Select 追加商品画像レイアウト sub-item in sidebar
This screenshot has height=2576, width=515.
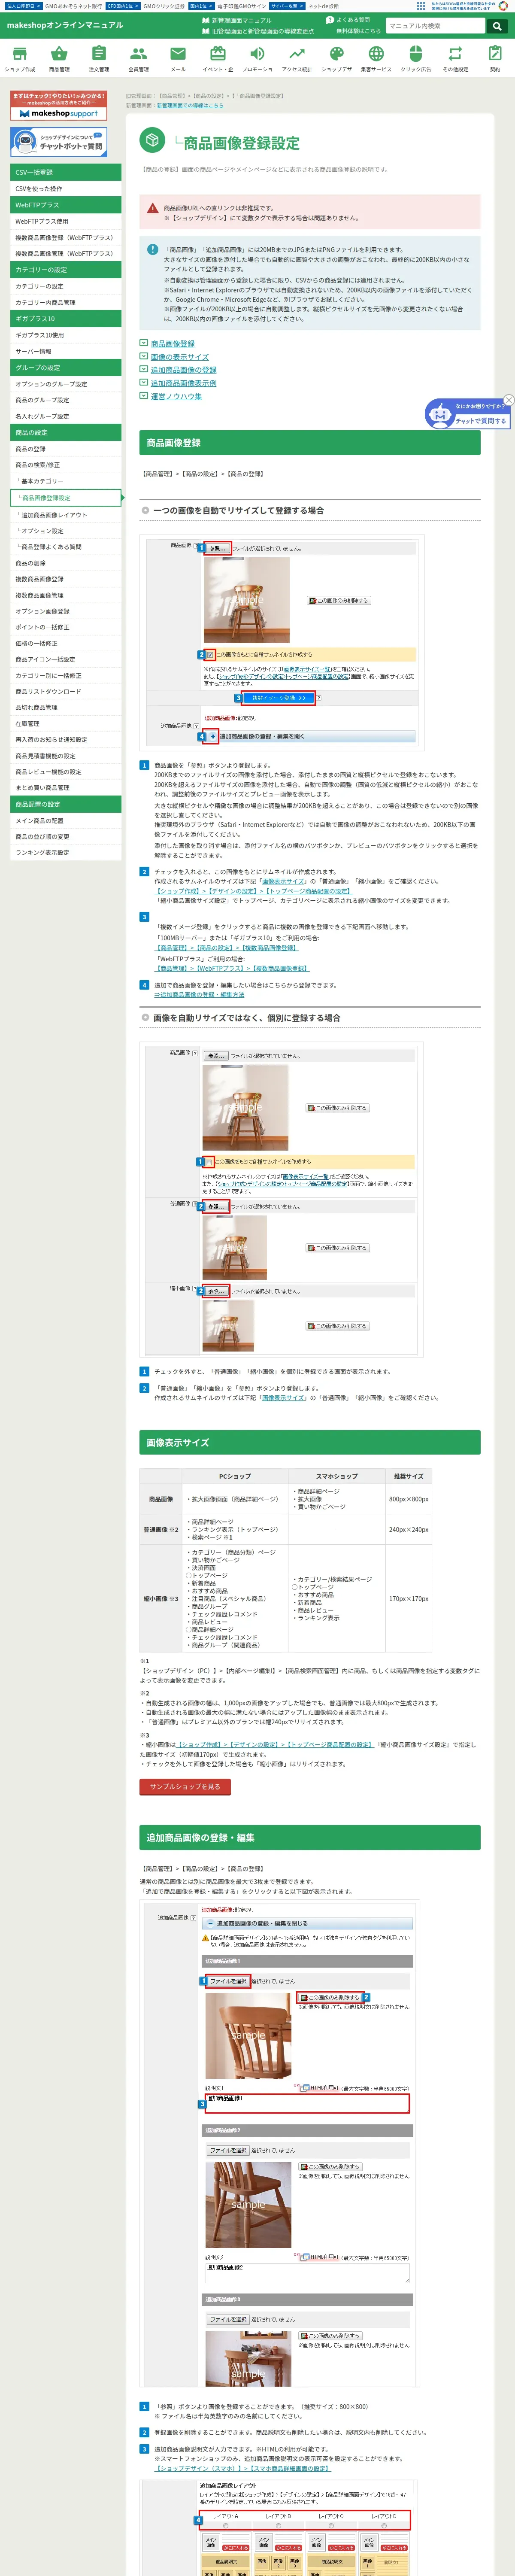click(x=66, y=515)
